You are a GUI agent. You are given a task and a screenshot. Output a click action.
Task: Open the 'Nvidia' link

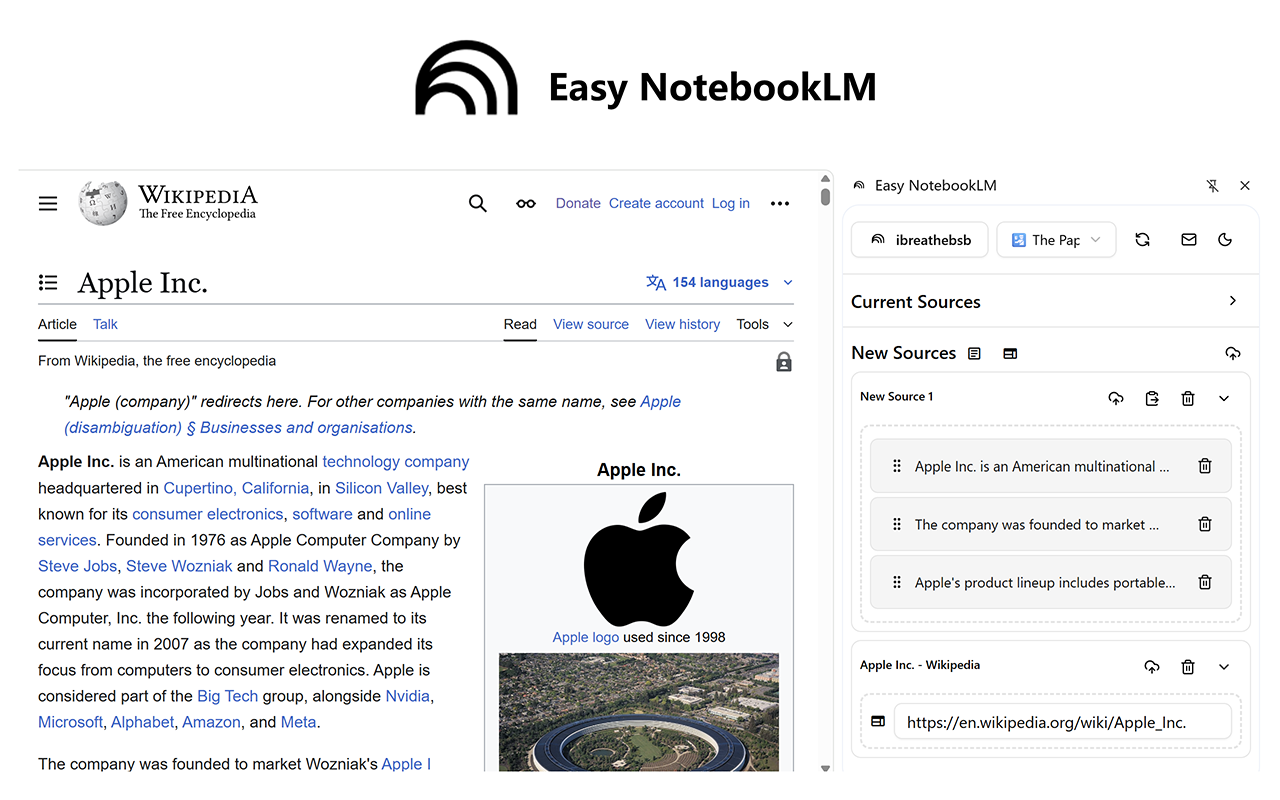click(x=408, y=695)
